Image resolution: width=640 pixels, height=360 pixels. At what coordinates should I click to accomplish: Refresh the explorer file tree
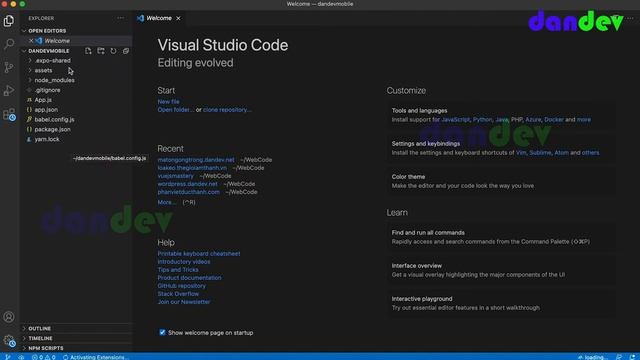pyautogui.click(x=113, y=51)
